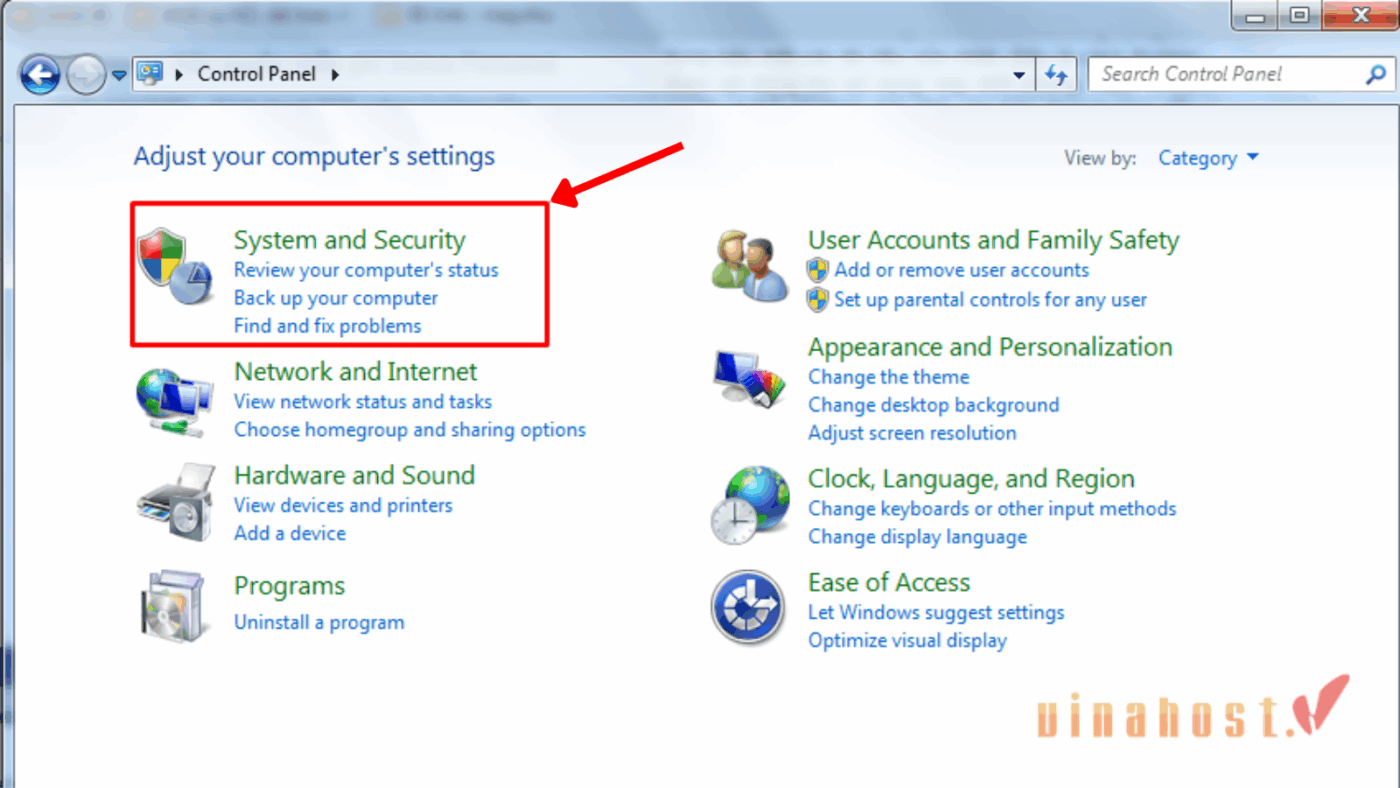Click the Back arrow button
The width and height of the screenshot is (1400, 788).
(41, 75)
